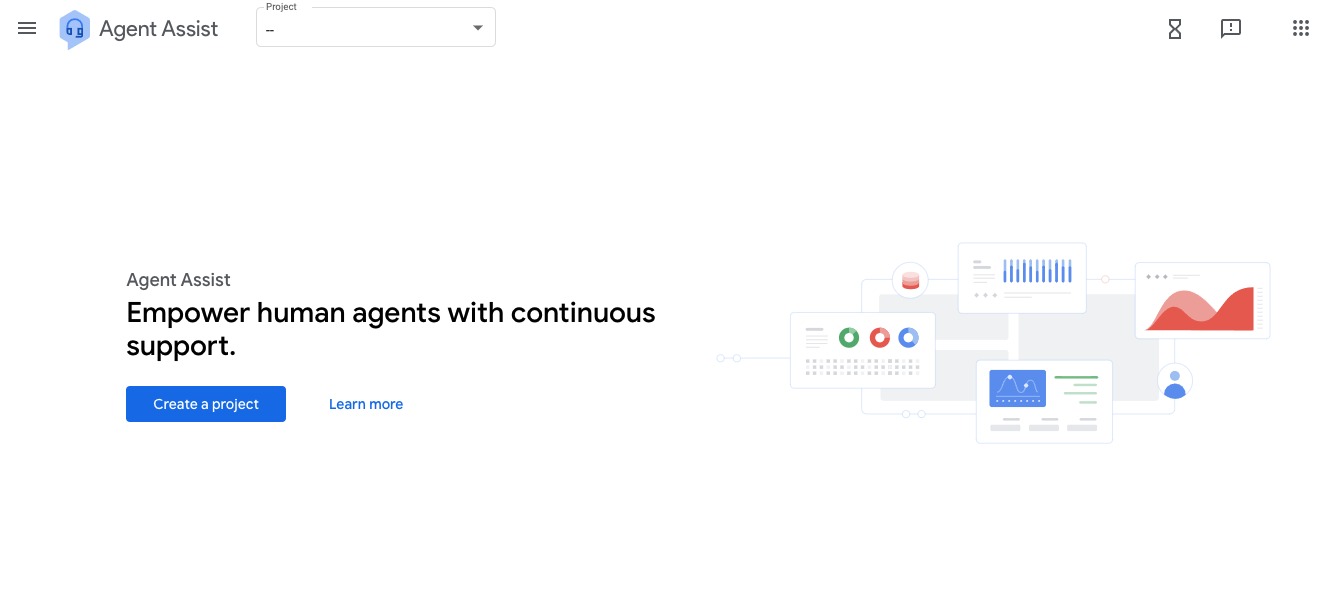Click the blue line graph card
This screenshot has width=1329, height=610.
[x=1044, y=401]
